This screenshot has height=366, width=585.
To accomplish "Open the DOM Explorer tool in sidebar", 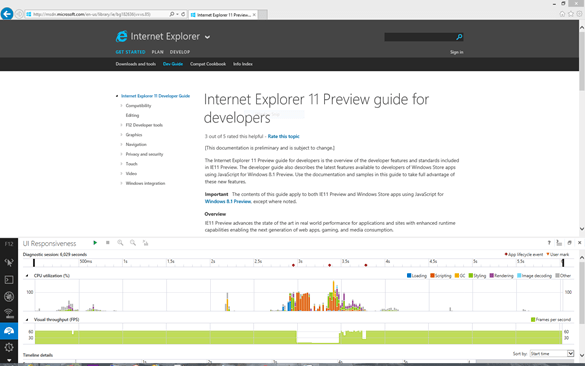I will pyautogui.click(x=9, y=263).
